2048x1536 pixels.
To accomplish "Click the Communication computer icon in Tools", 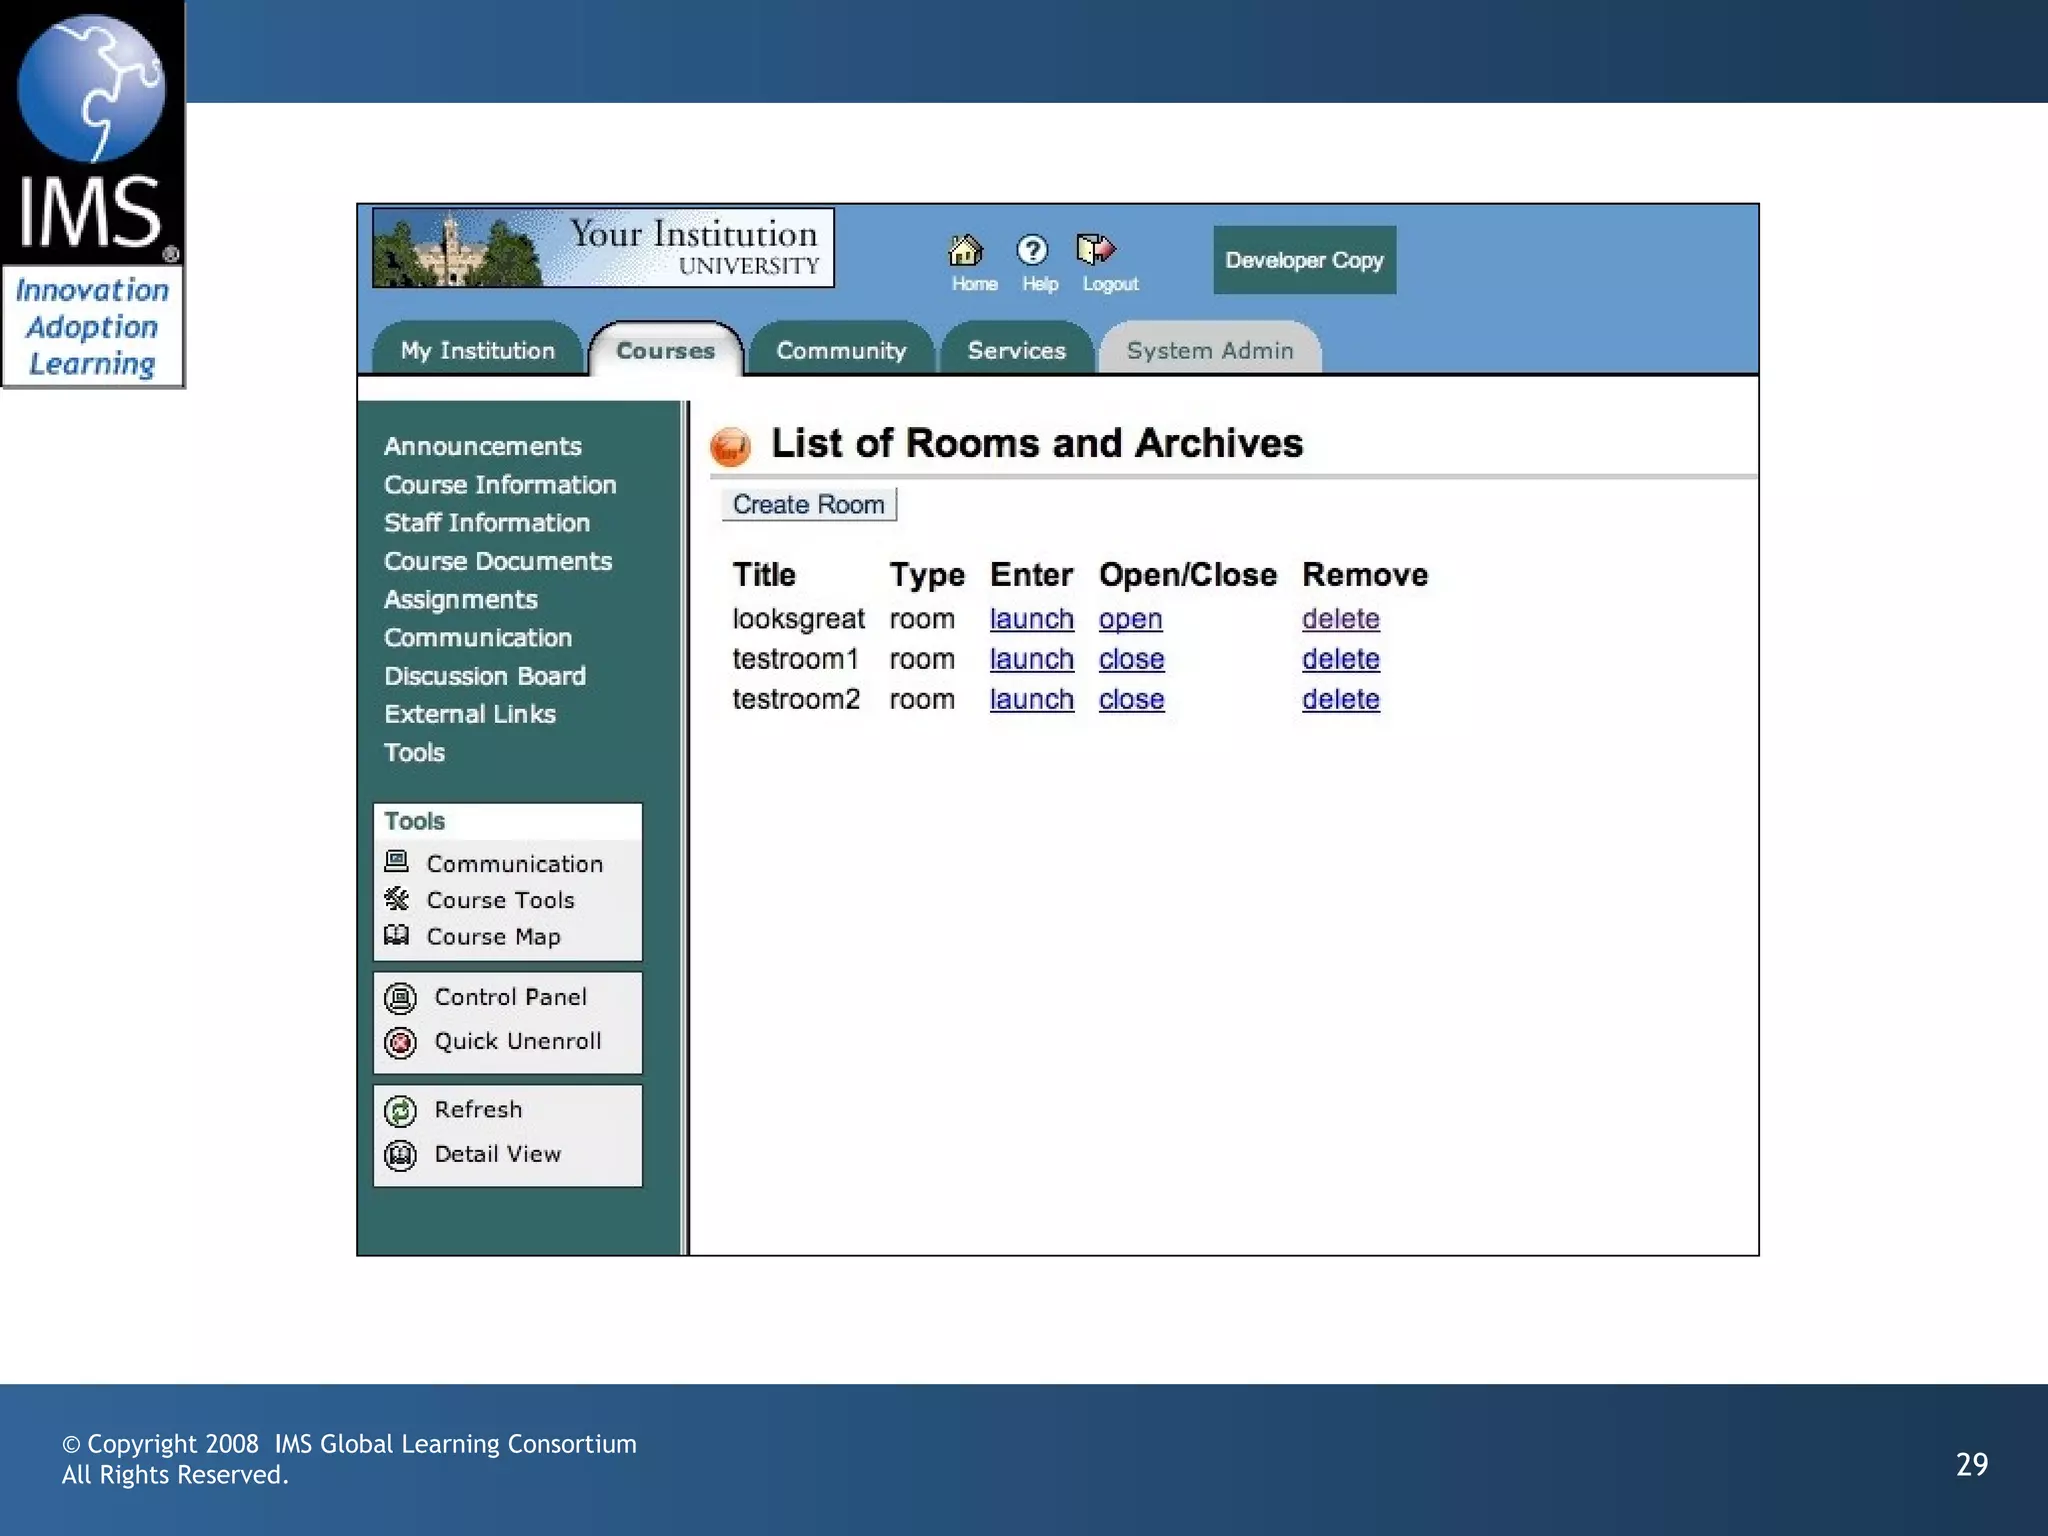I will point(397,861).
